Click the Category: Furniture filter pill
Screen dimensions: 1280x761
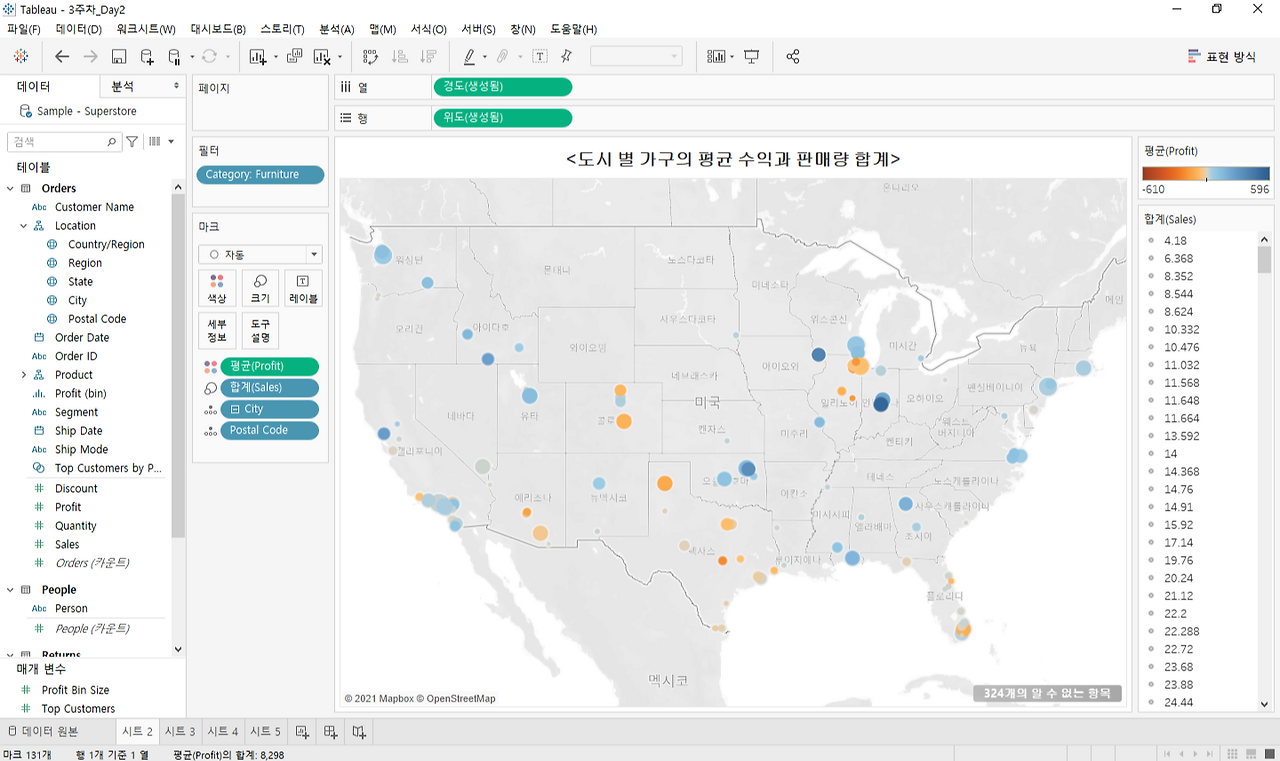261,175
